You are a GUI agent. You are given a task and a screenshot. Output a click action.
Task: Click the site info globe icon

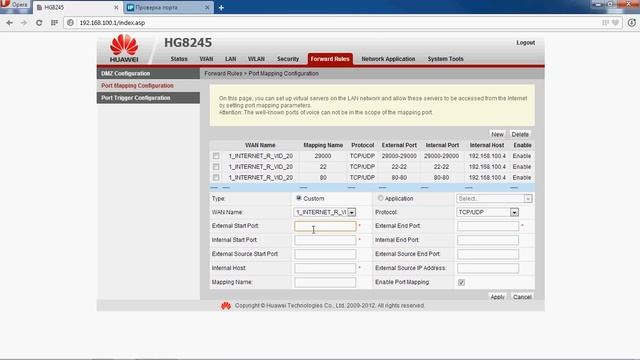click(70, 23)
